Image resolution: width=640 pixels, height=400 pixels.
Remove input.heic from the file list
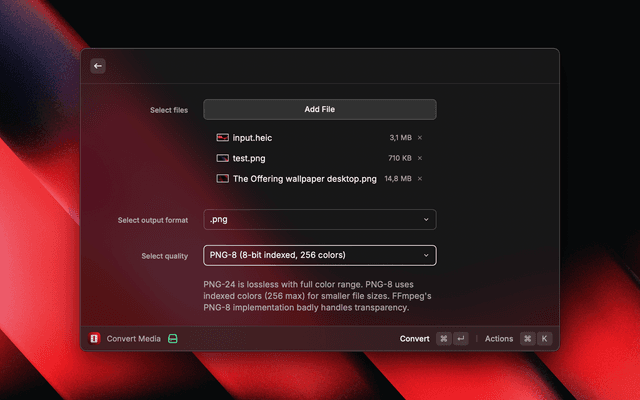click(x=420, y=138)
